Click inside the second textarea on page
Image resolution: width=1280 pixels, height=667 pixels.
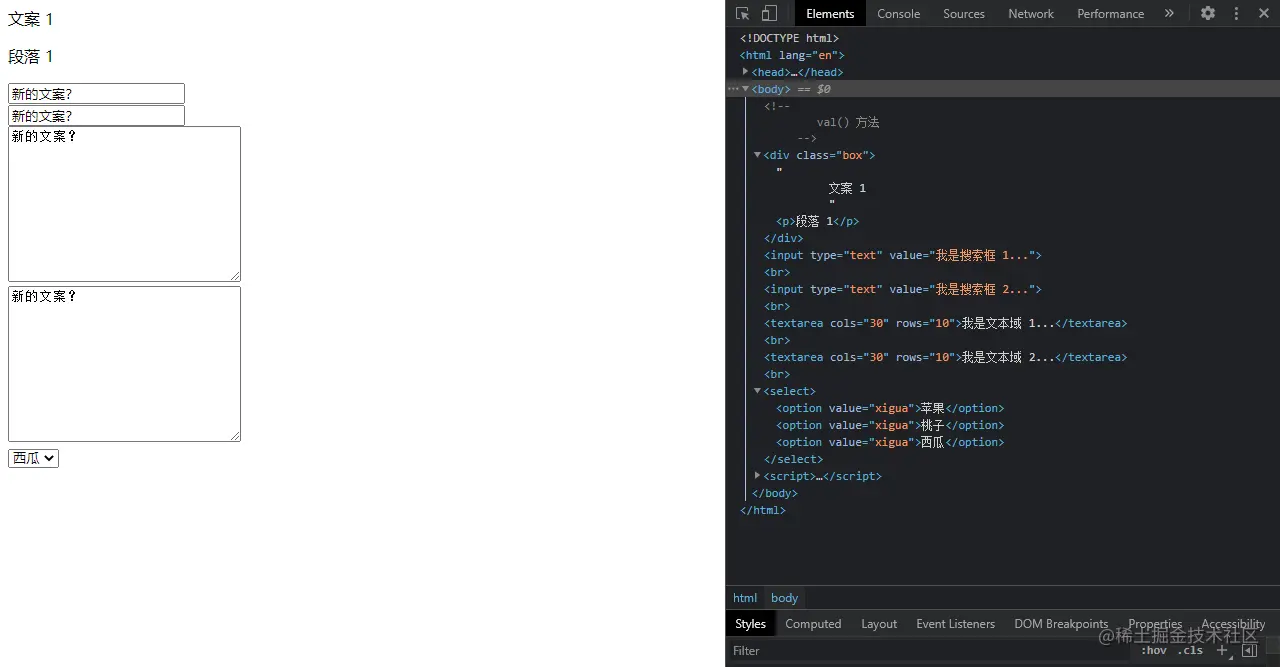(124, 363)
